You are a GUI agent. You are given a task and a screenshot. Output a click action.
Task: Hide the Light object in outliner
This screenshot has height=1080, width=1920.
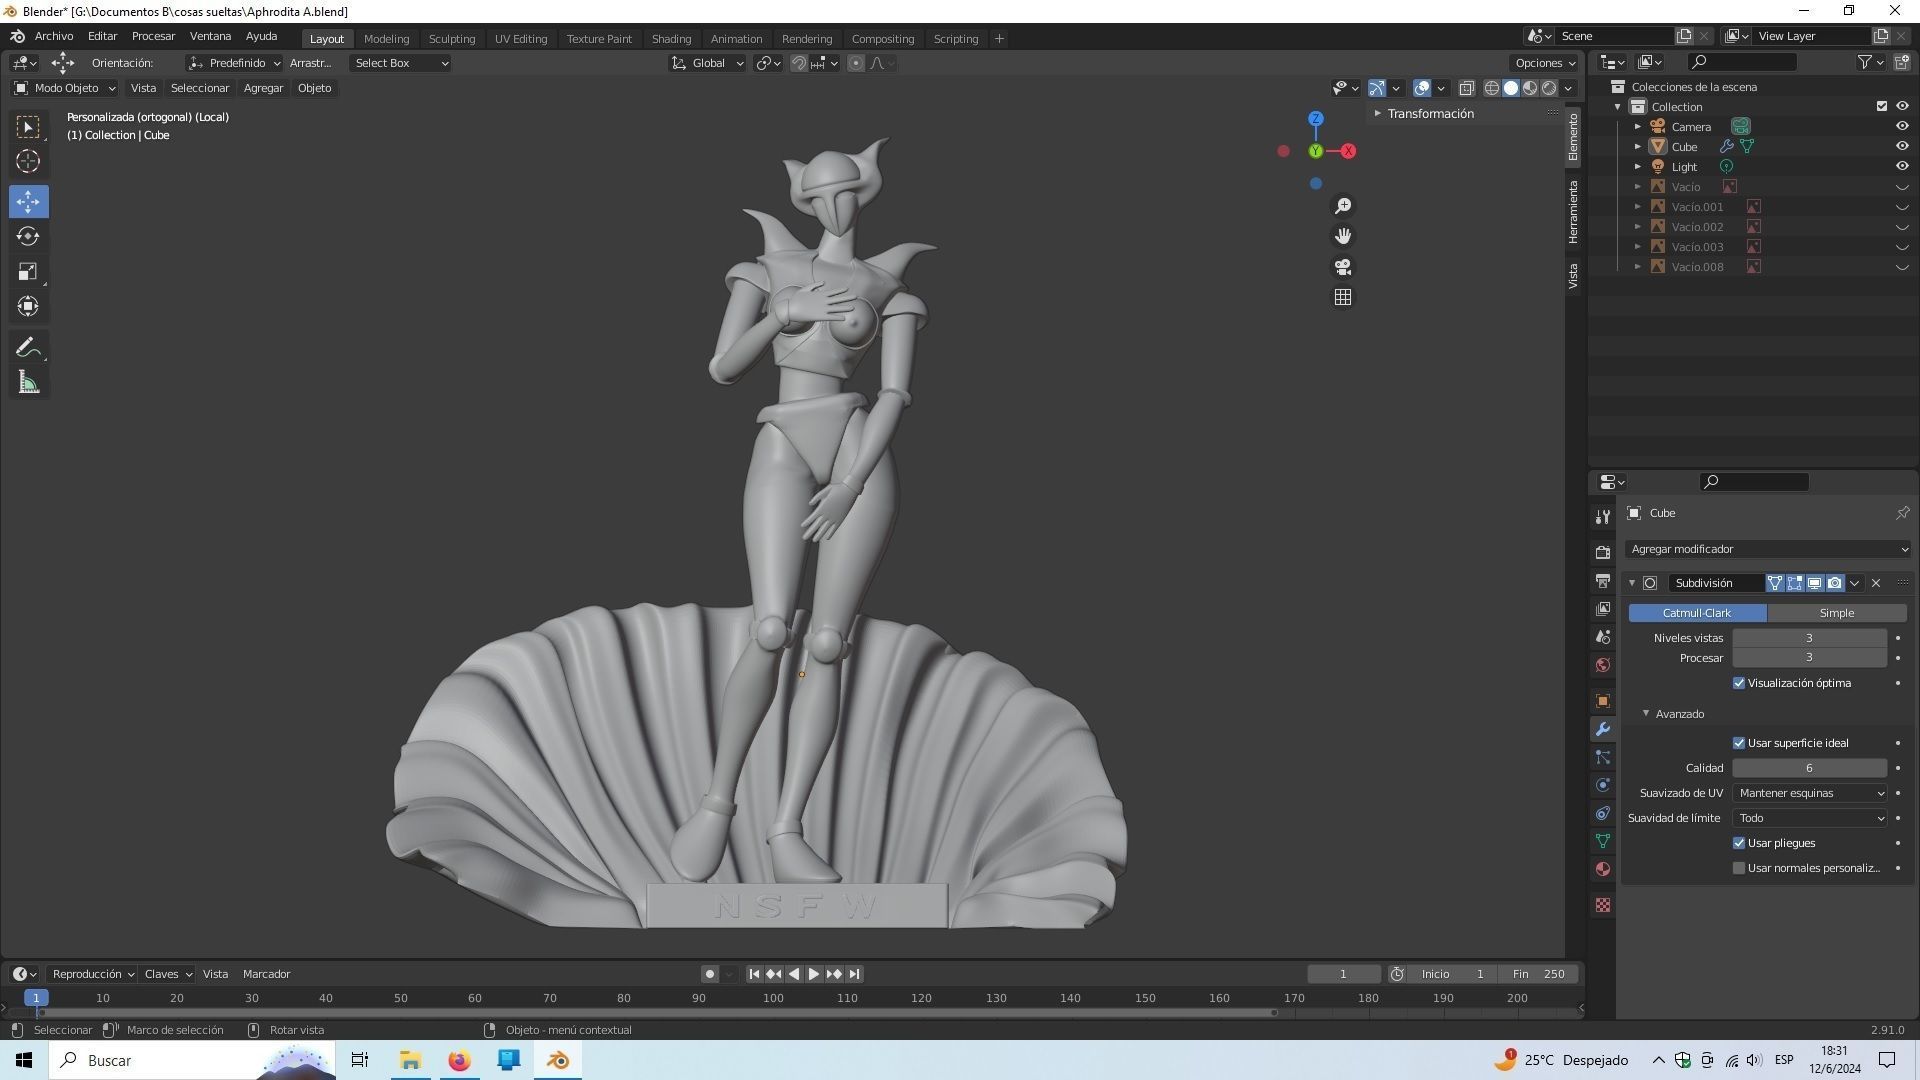(1902, 167)
